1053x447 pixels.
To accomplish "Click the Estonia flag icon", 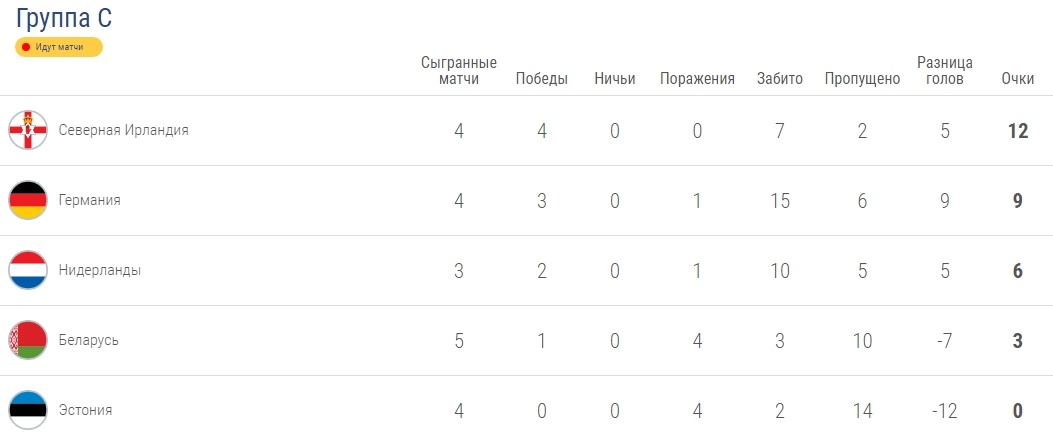I will pos(28,409).
